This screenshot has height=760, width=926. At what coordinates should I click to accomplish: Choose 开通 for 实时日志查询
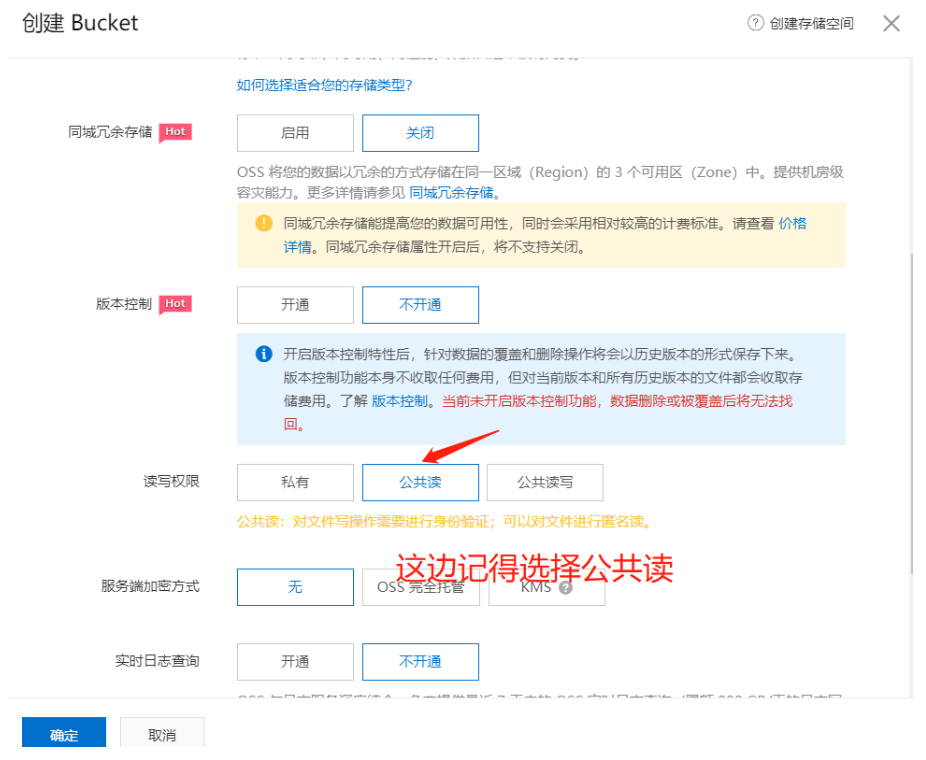tap(295, 662)
